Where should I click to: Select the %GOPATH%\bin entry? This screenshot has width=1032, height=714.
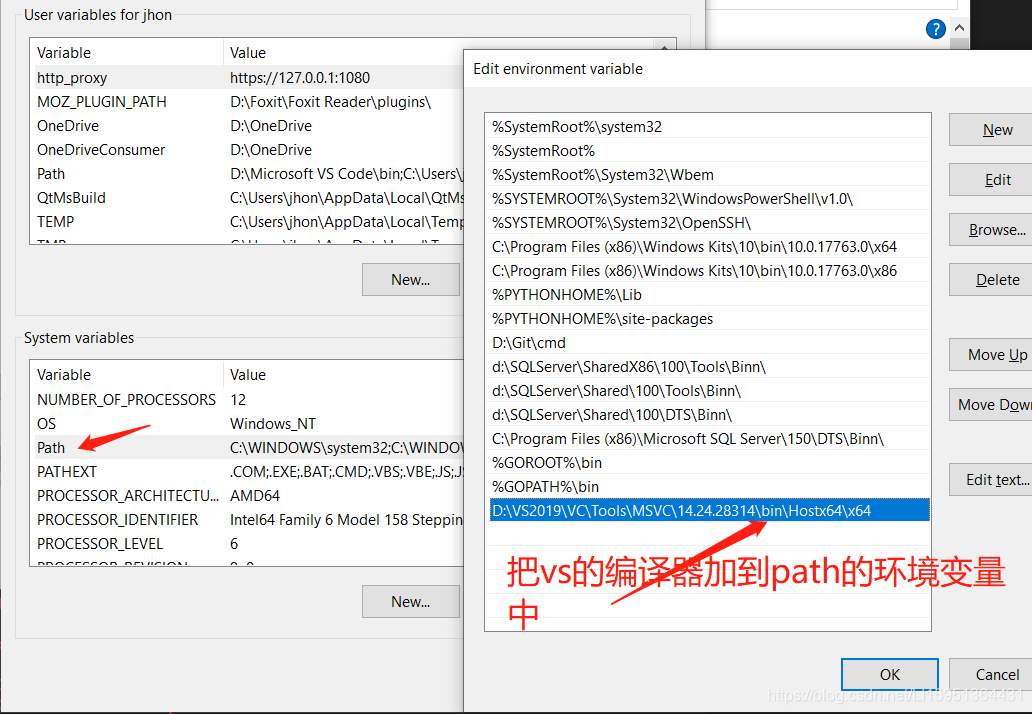(x=709, y=487)
